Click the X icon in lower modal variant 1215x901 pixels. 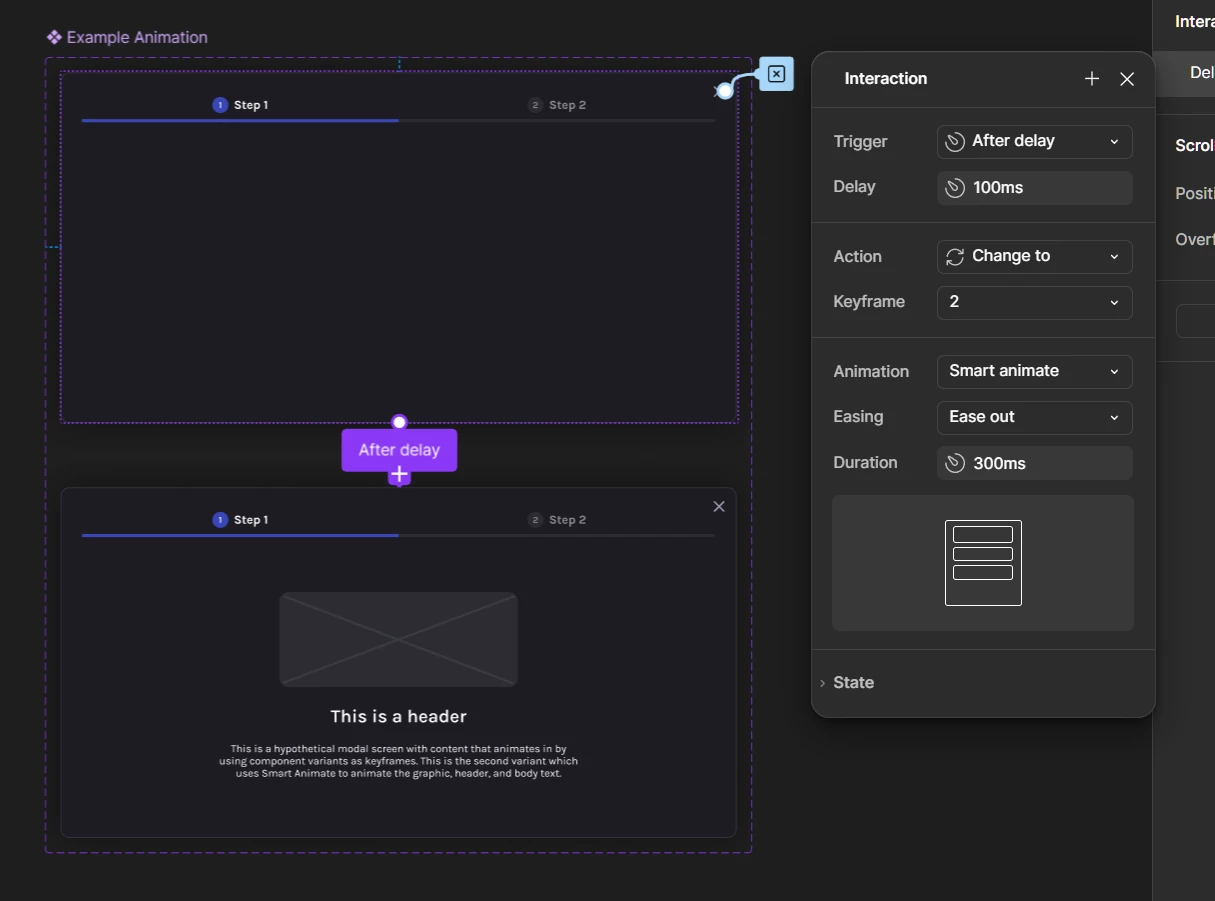[x=718, y=507]
